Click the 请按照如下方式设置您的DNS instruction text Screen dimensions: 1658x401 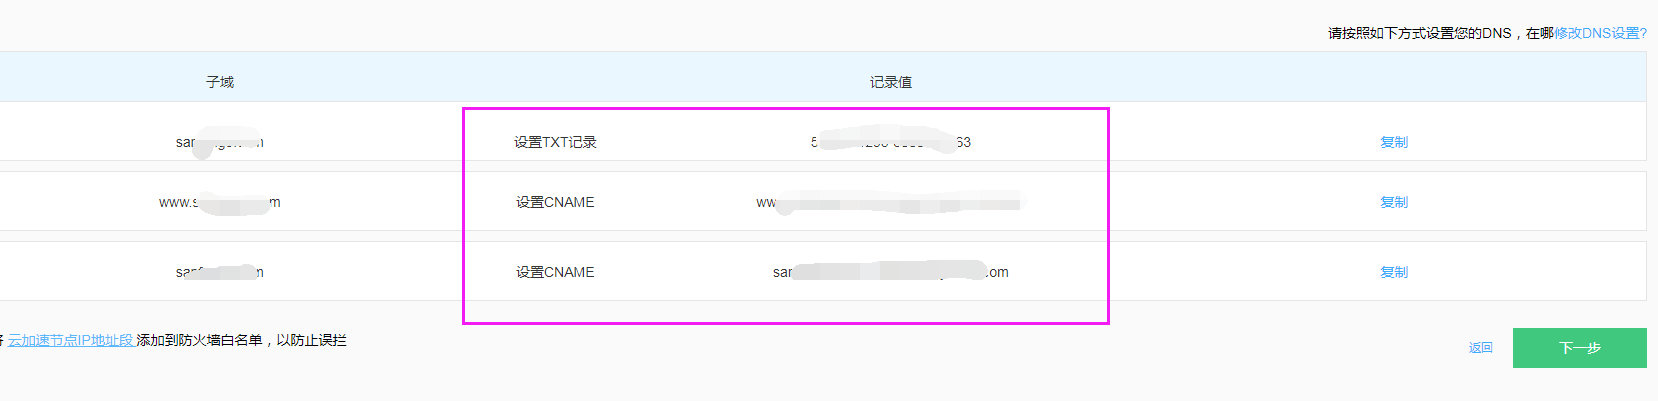1419,33
